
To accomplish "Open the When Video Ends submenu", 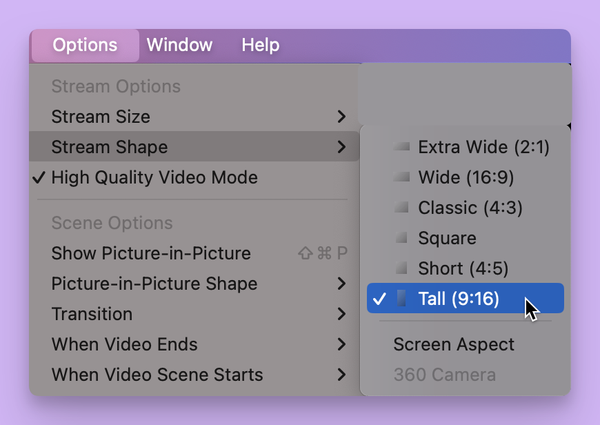I will [342, 345].
